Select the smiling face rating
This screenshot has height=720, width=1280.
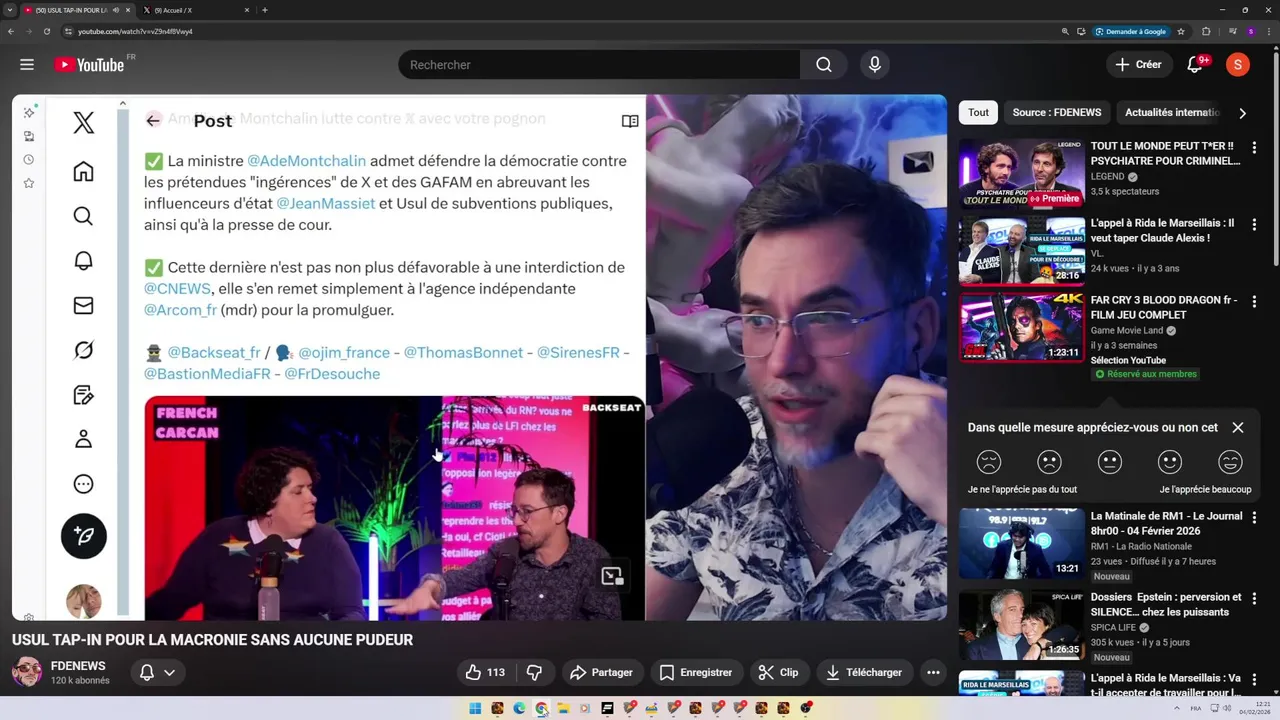[1170, 462]
